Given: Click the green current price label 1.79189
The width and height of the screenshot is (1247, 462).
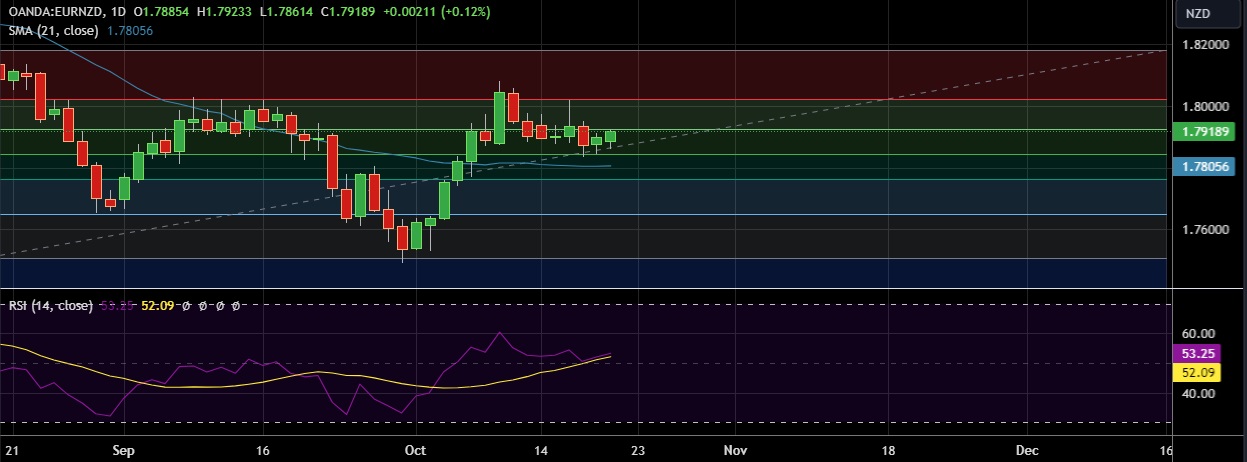Looking at the screenshot, I should pyautogui.click(x=1205, y=131).
